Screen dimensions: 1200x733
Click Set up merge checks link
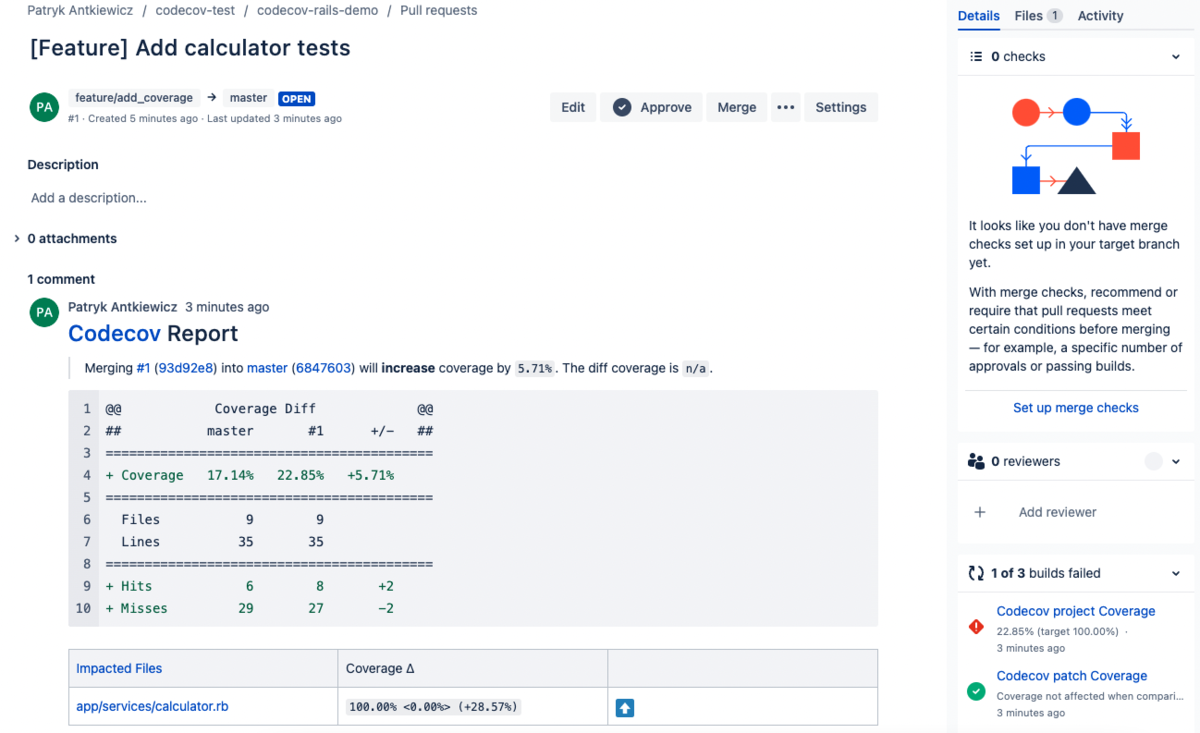pyautogui.click(x=1076, y=407)
